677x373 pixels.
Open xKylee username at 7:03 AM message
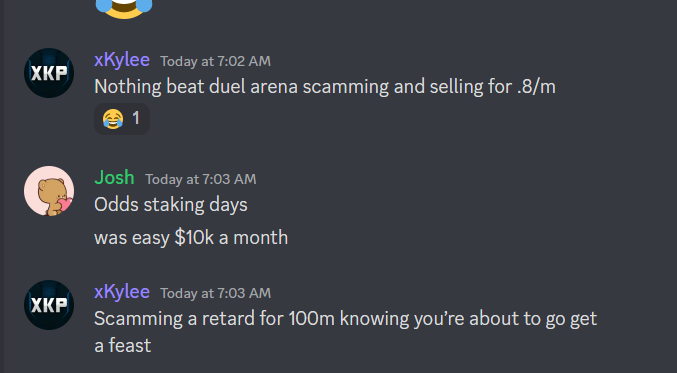(x=122, y=292)
